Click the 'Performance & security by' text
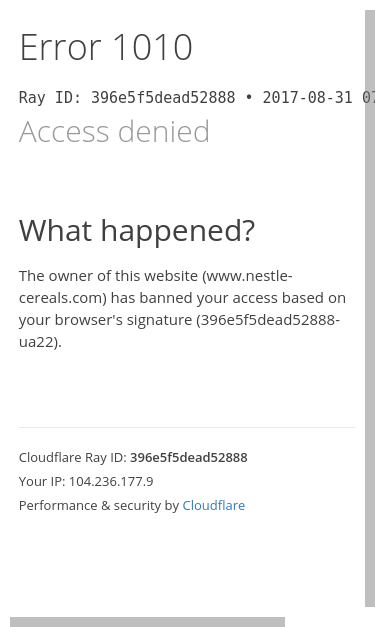The image size is (375, 627). coord(99,505)
